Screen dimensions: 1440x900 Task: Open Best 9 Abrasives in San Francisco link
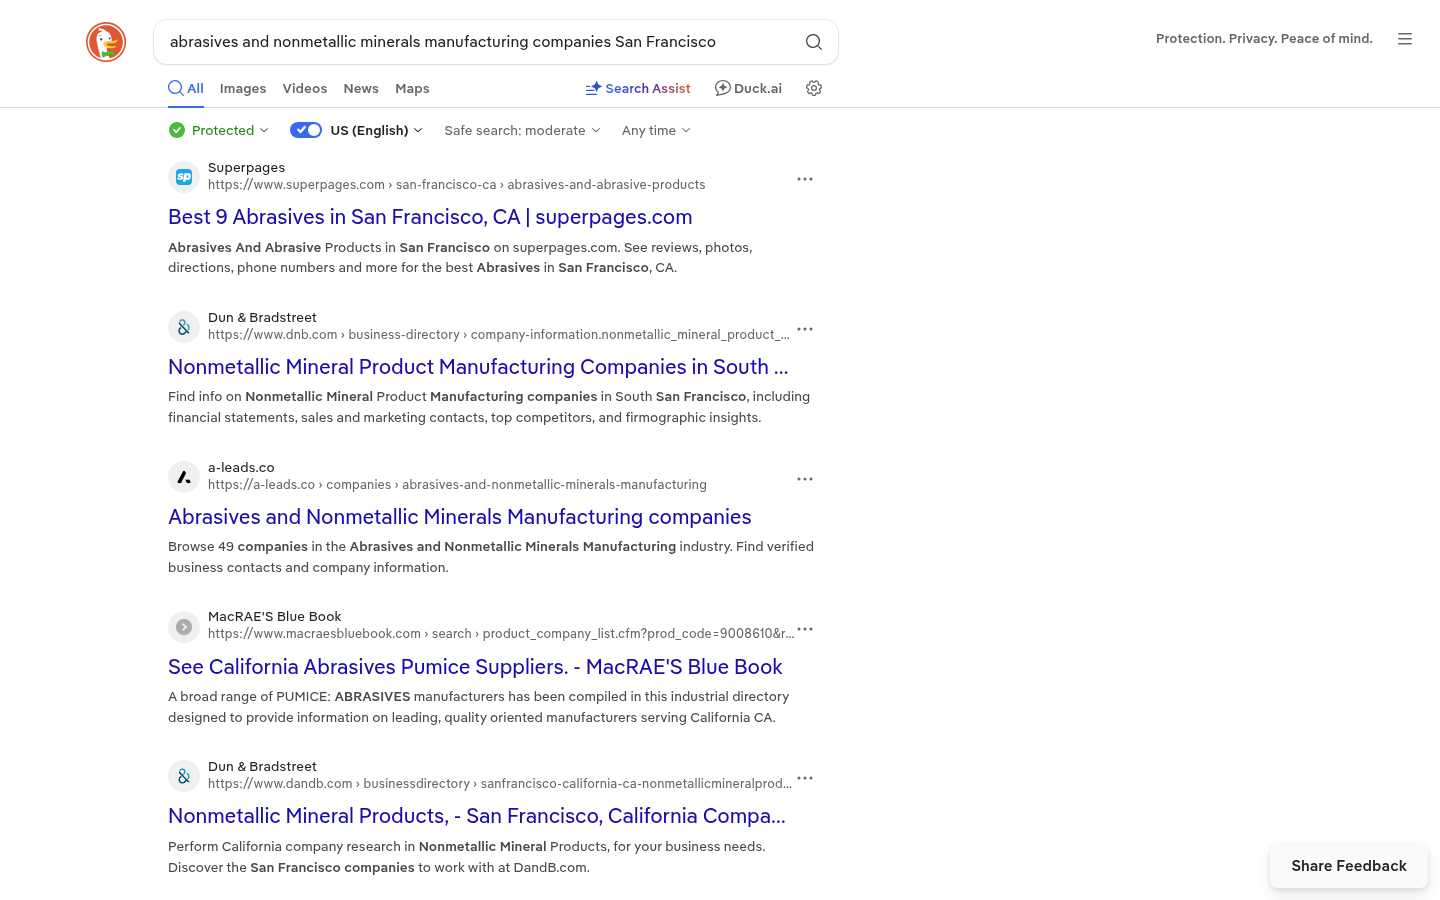(x=430, y=217)
